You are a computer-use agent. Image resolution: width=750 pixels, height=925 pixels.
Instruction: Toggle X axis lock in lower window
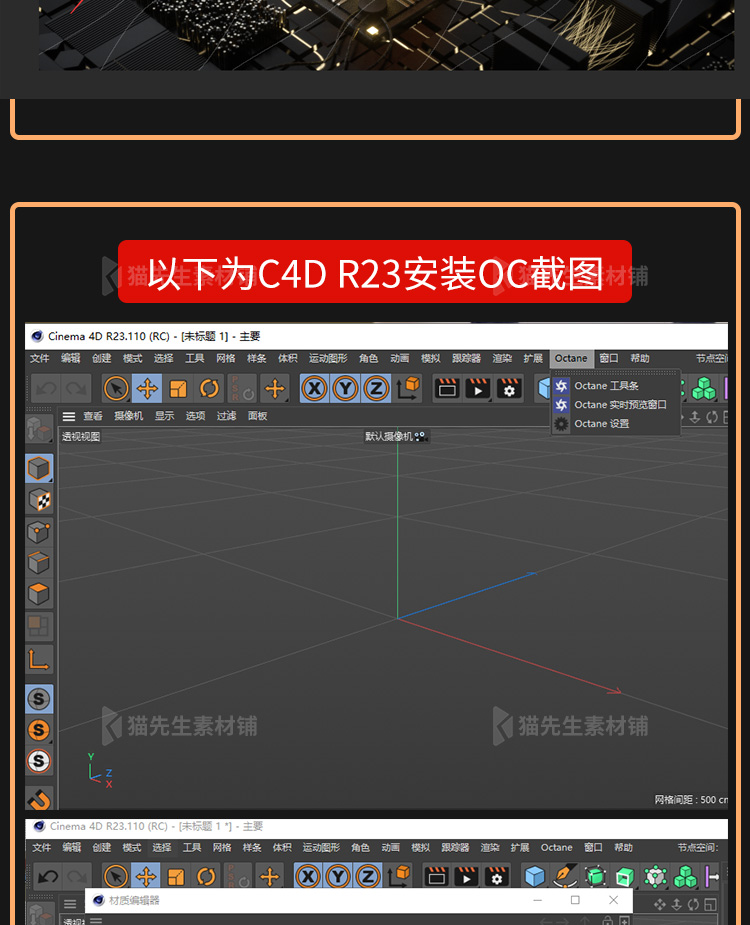pos(308,877)
